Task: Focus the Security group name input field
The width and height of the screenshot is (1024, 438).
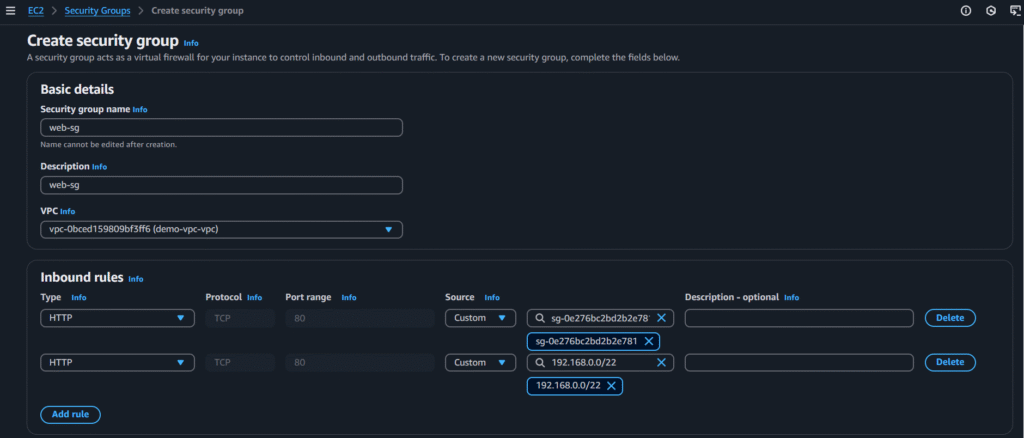Action: point(221,128)
